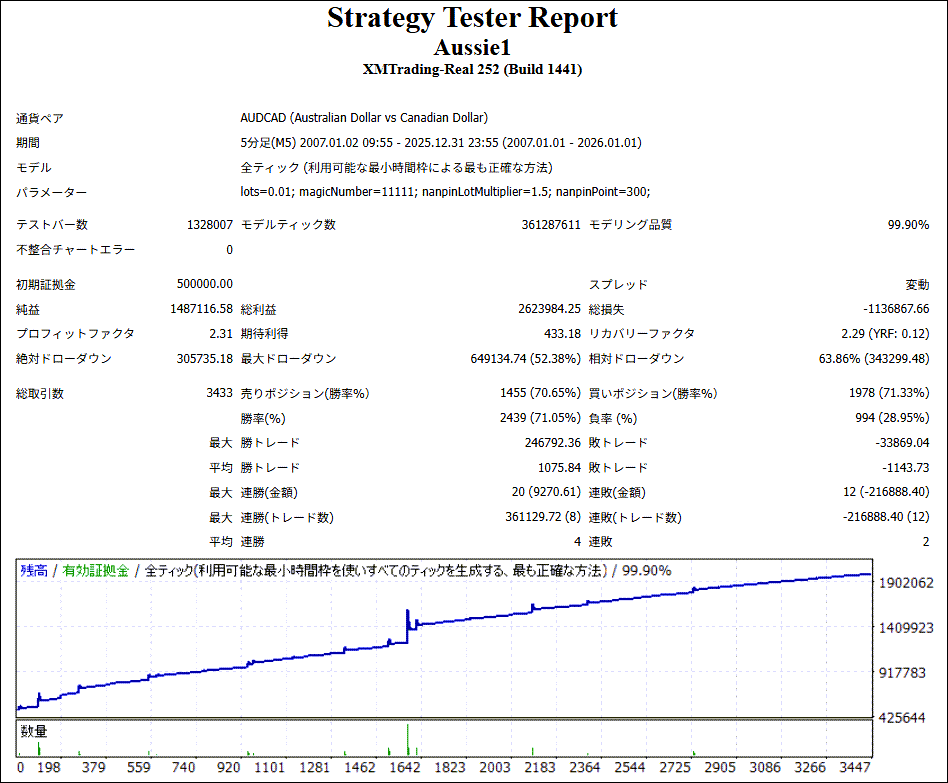Click the total trades count 3433

(218, 394)
